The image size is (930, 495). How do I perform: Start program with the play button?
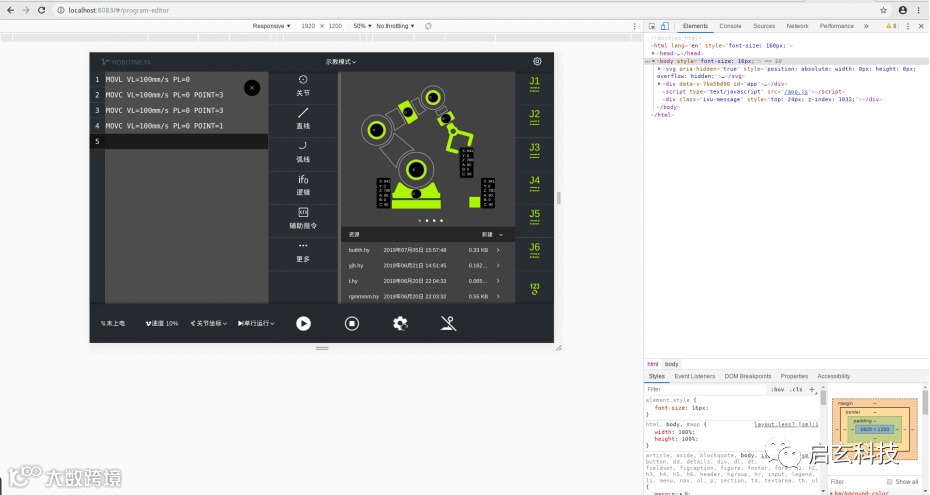(x=303, y=323)
